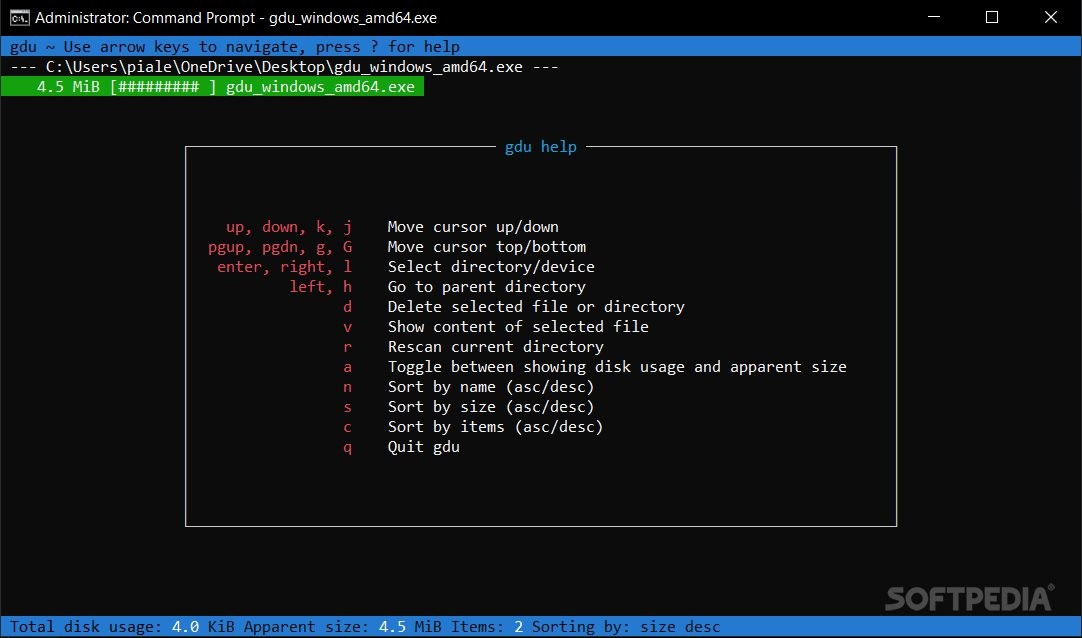Click 'Items: 2' in status bar
1082x638 pixels.
[487, 627]
